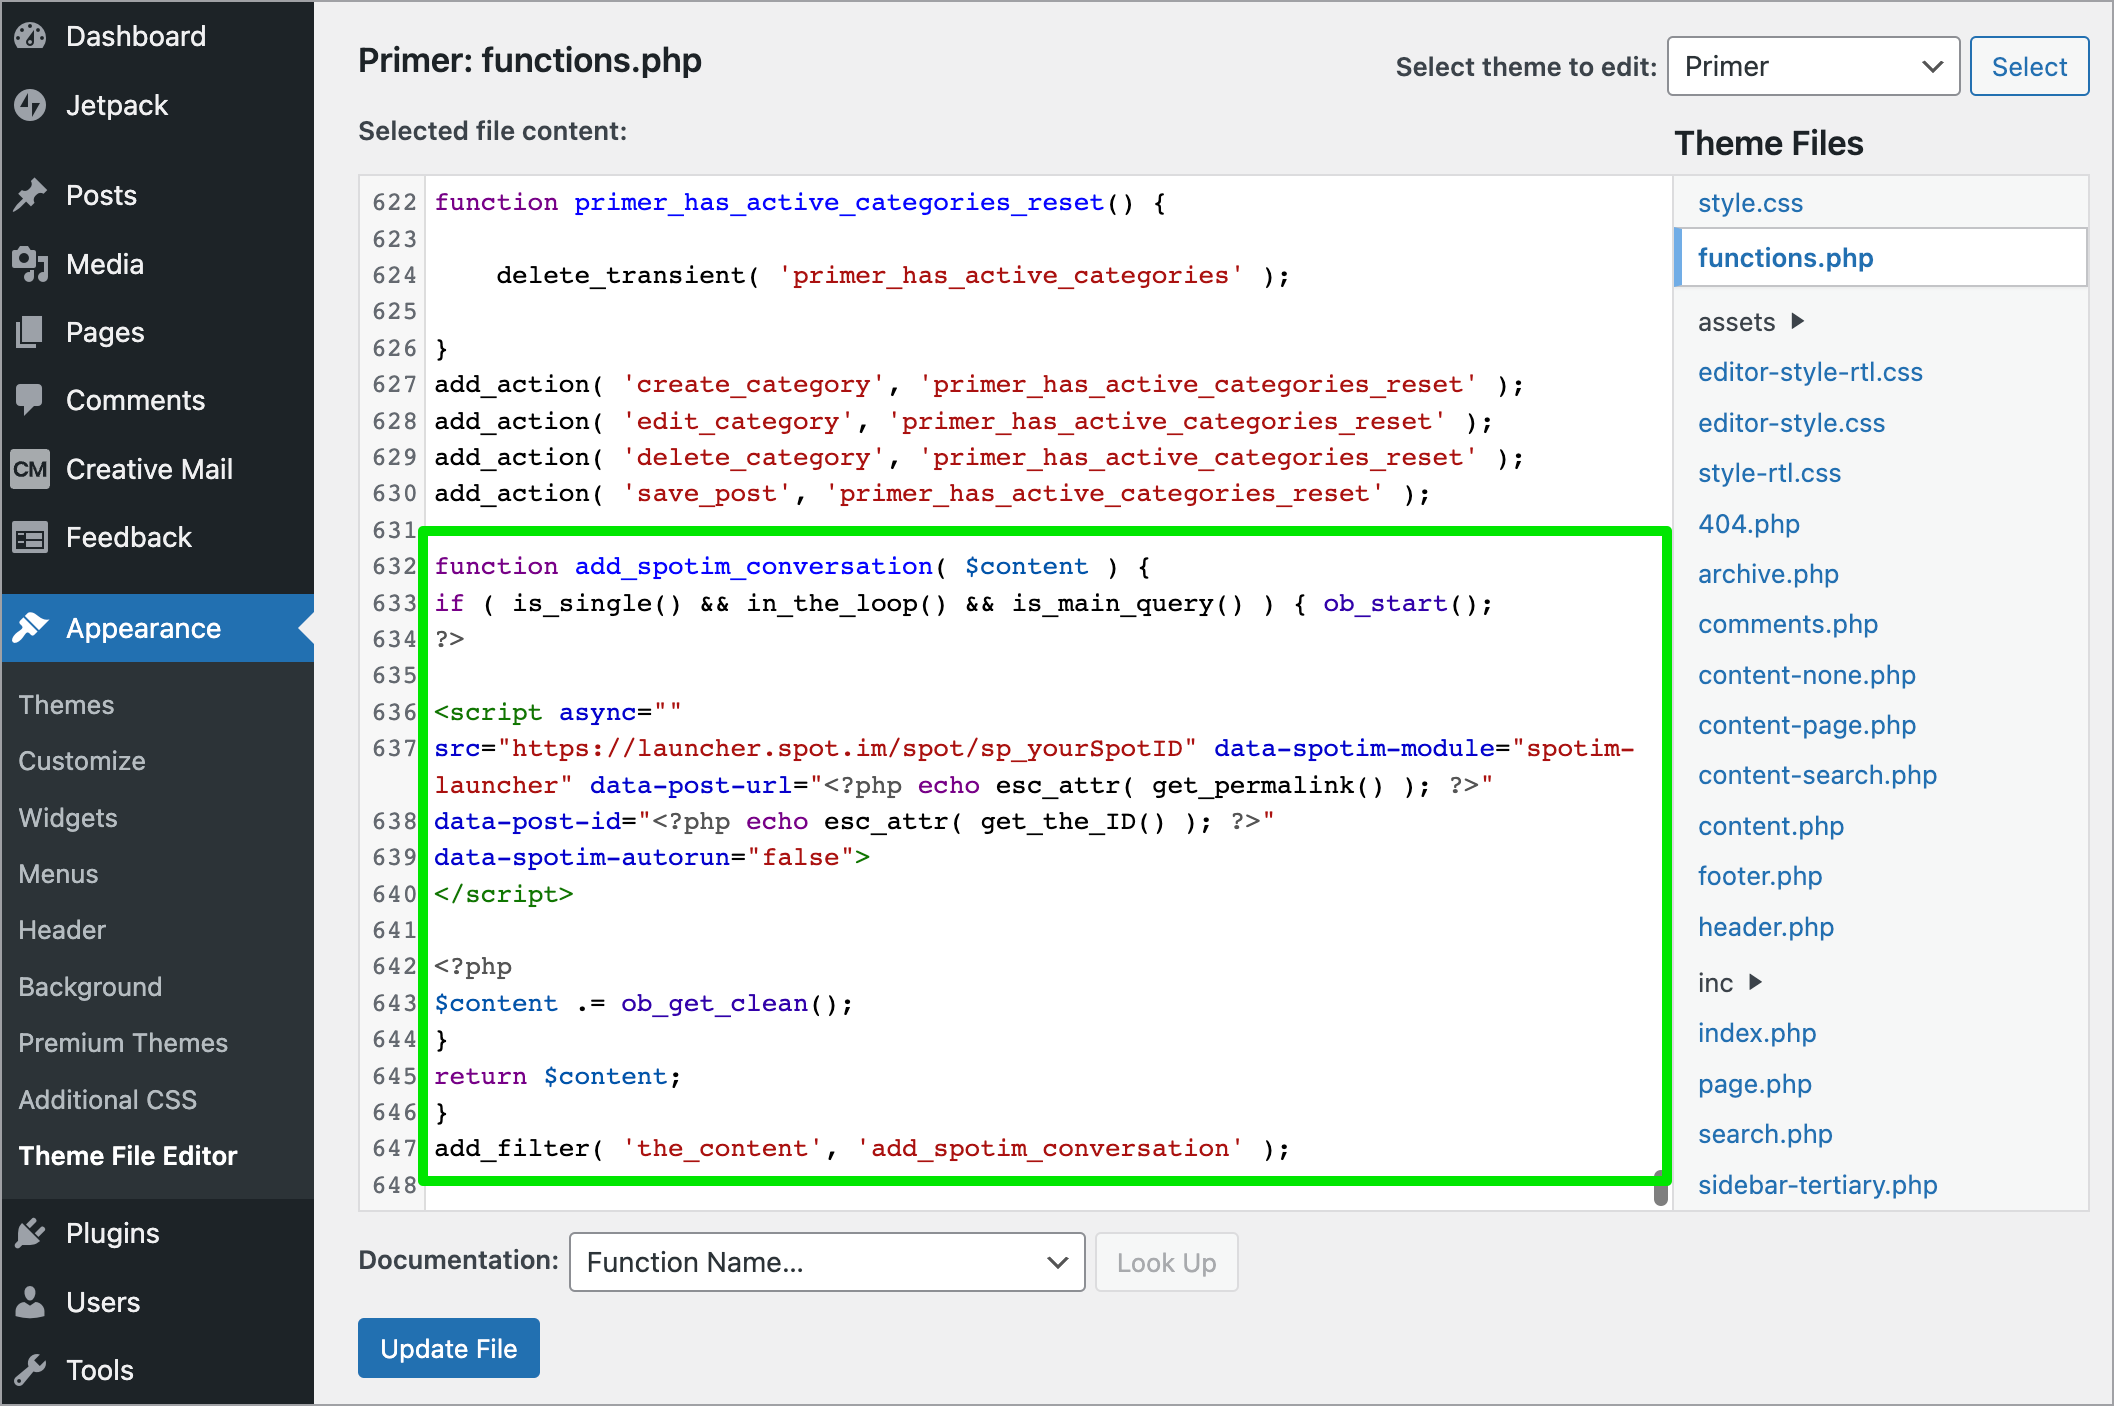Open the theme selection dropdown showing Primer
2114x1406 pixels.
click(1813, 66)
